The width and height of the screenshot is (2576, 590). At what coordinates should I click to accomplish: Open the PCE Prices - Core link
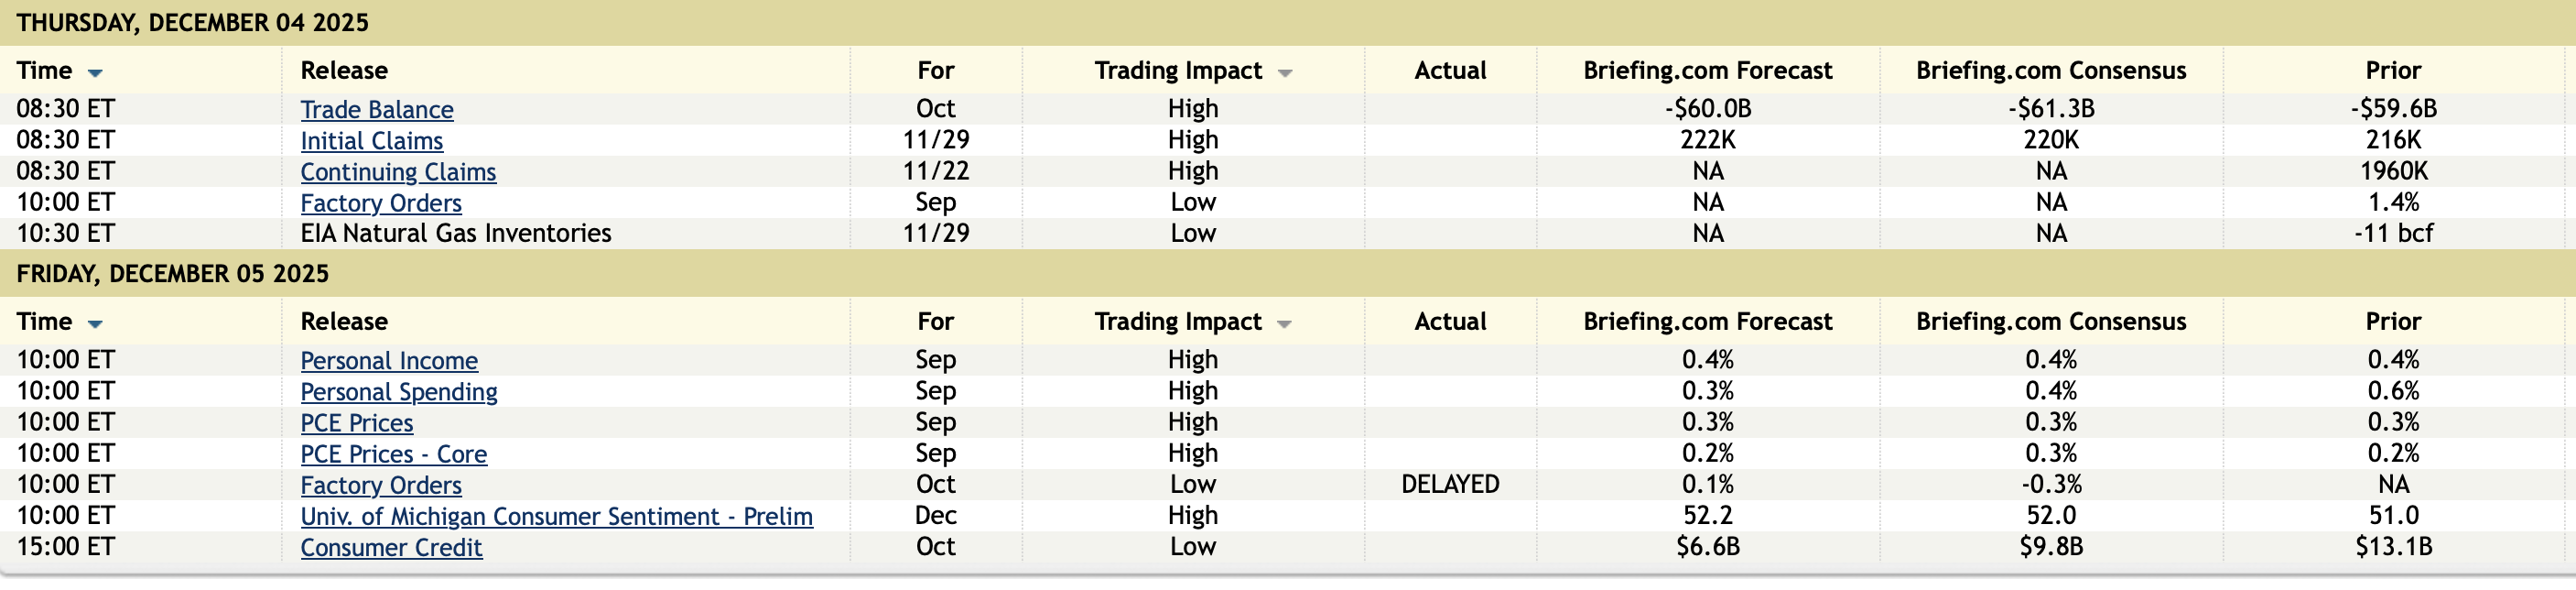[394, 454]
